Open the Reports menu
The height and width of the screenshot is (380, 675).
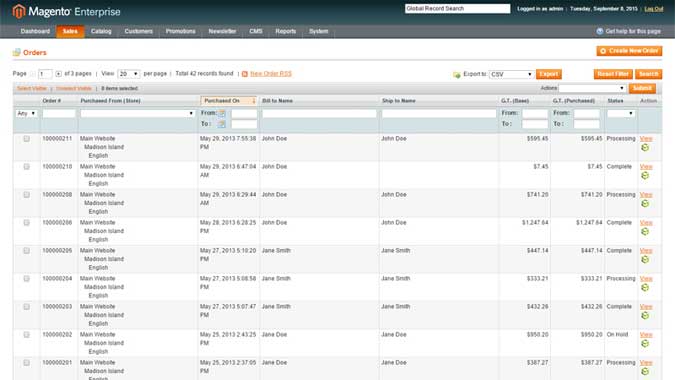[285, 31]
